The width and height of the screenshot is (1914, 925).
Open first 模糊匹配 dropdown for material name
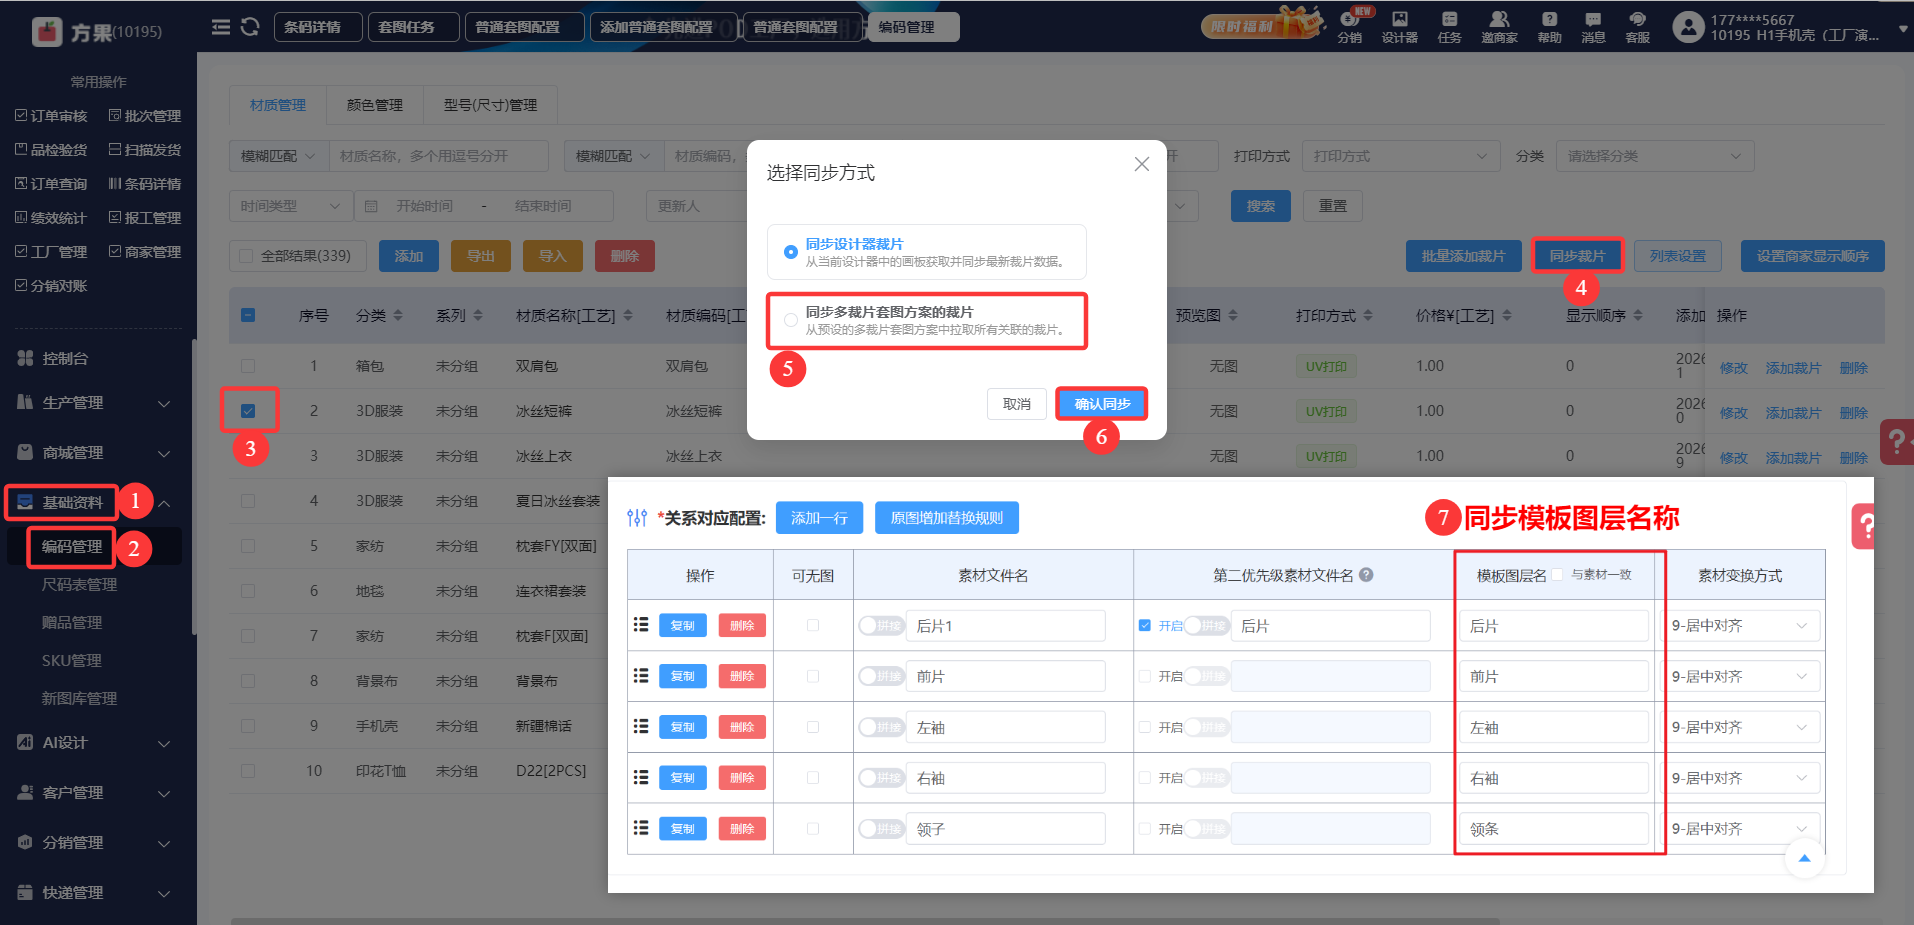pyautogui.click(x=279, y=156)
